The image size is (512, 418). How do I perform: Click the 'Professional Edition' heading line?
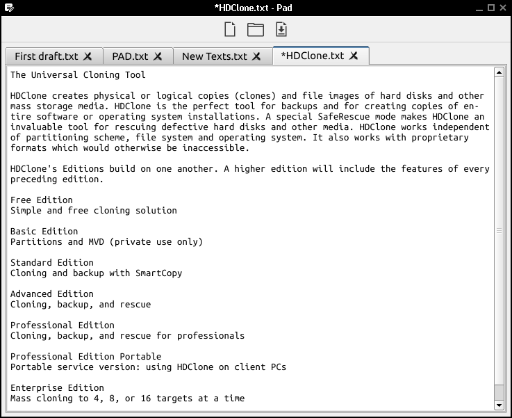click(62, 325)
